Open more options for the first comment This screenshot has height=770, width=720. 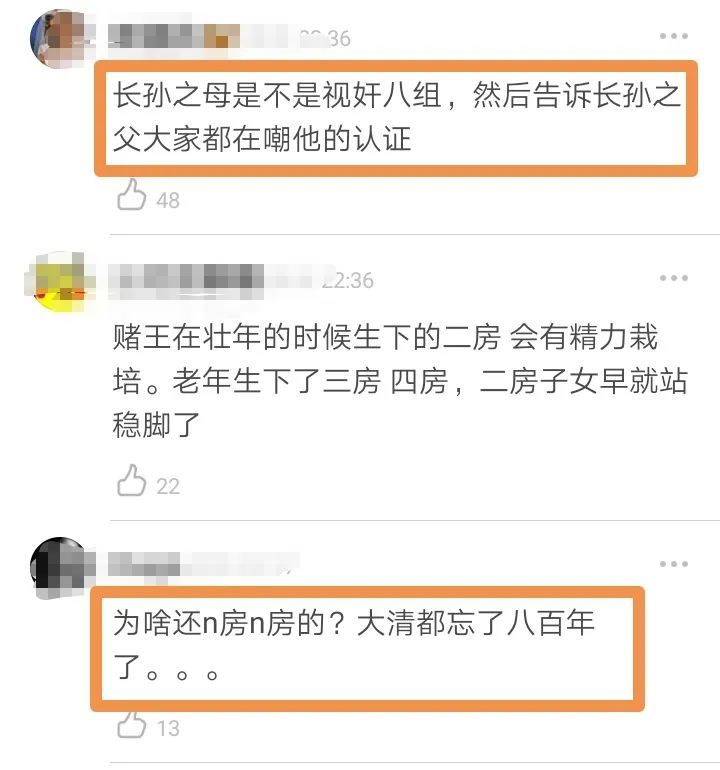pyautogui.click(x=673, y=36)
